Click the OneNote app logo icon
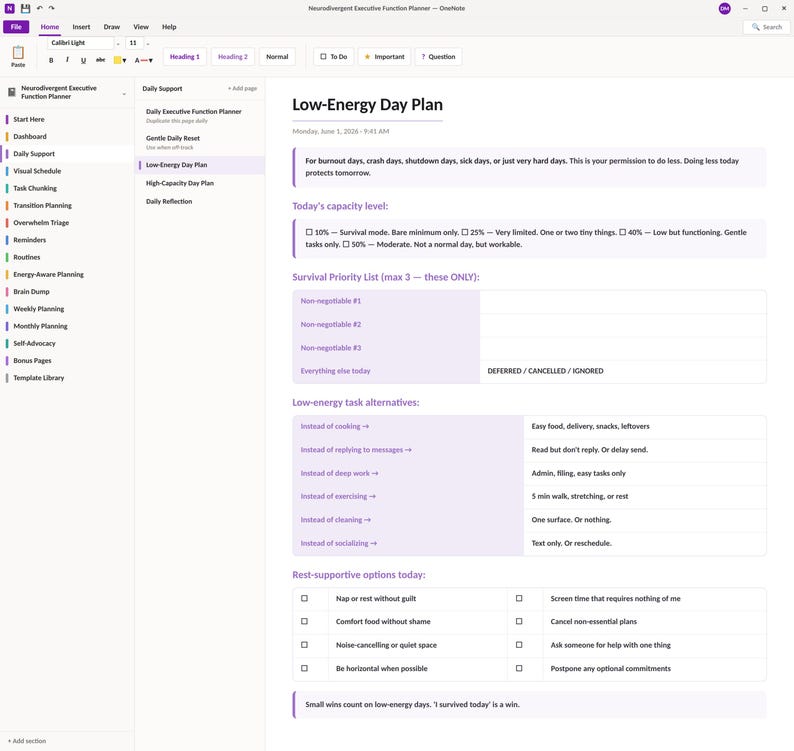794x751 pixels. point(10,8)
